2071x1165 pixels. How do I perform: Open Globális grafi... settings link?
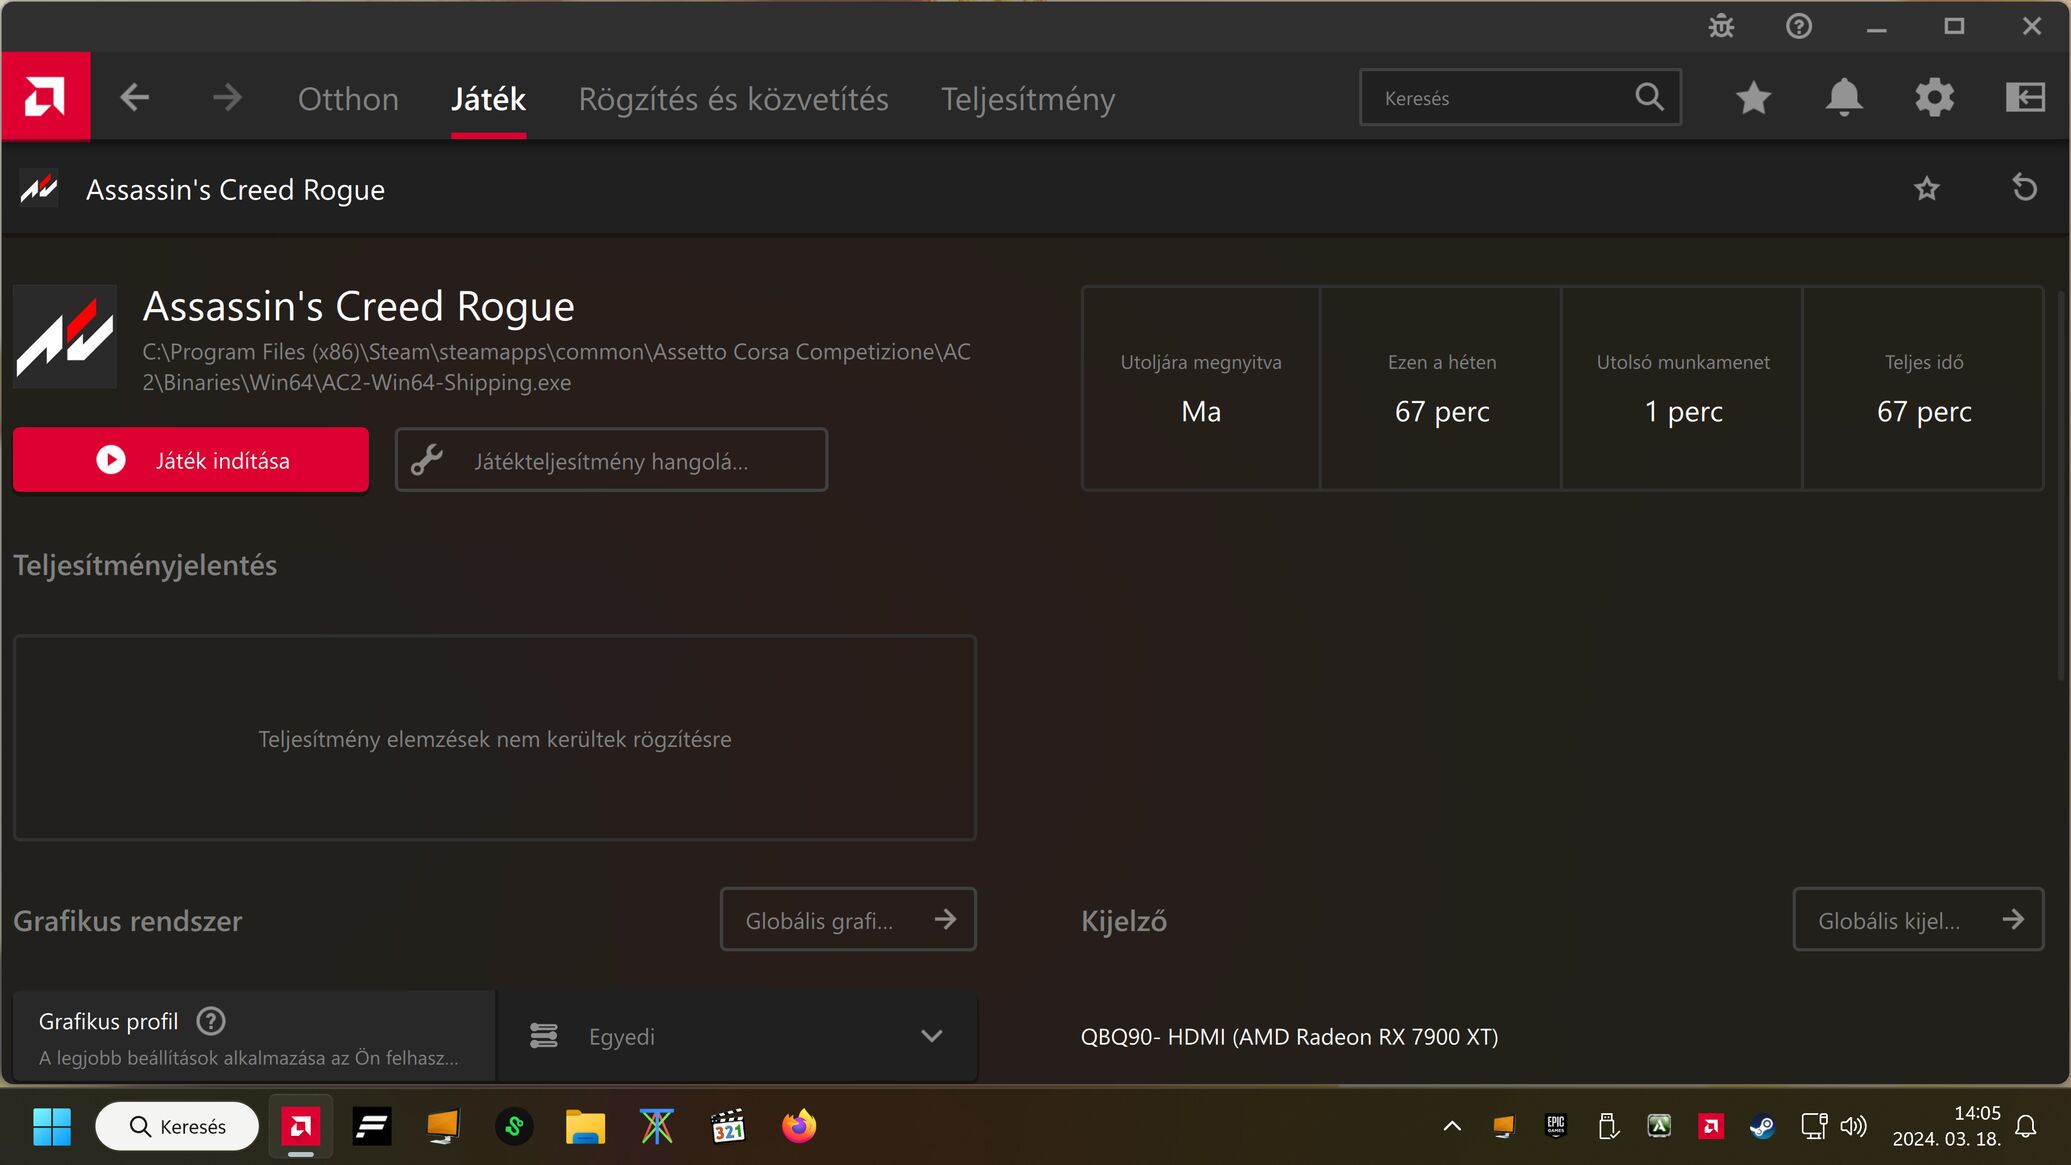(x=847, y=920)
